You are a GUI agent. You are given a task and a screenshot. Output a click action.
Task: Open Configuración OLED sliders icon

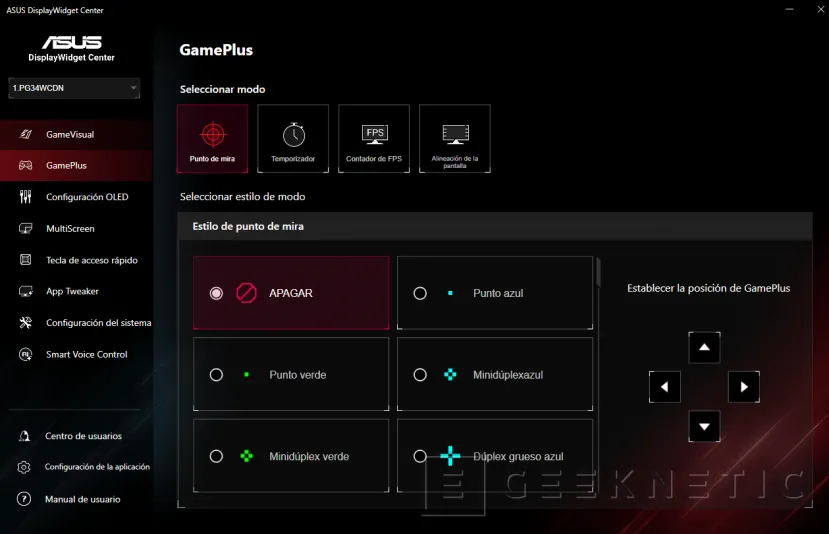pyautogui.click(x=25, y=197)
